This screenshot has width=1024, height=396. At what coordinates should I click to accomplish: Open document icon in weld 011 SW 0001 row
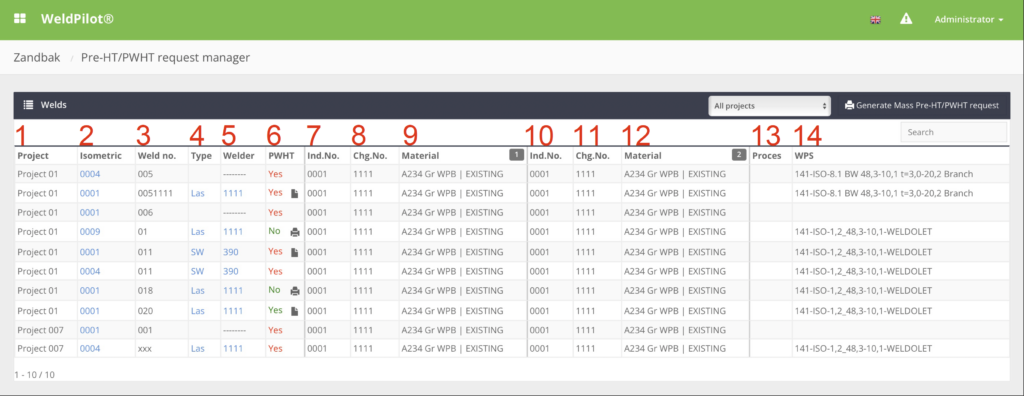295,252
